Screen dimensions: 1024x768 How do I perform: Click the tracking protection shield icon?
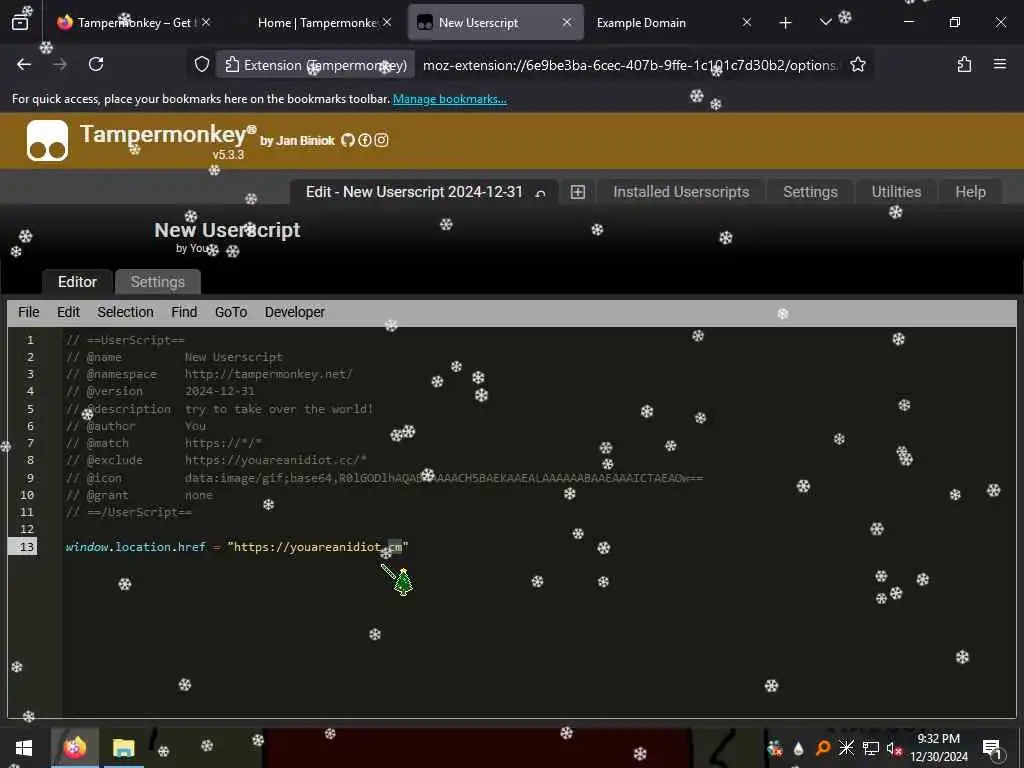pyautogui.click(x=202, y=64)
